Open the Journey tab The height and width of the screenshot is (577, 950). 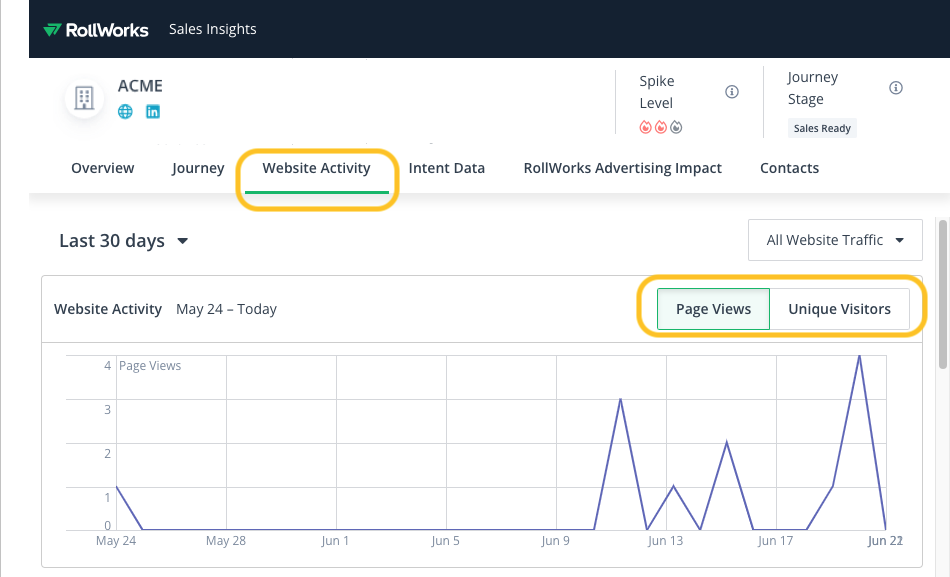(198, 168)
